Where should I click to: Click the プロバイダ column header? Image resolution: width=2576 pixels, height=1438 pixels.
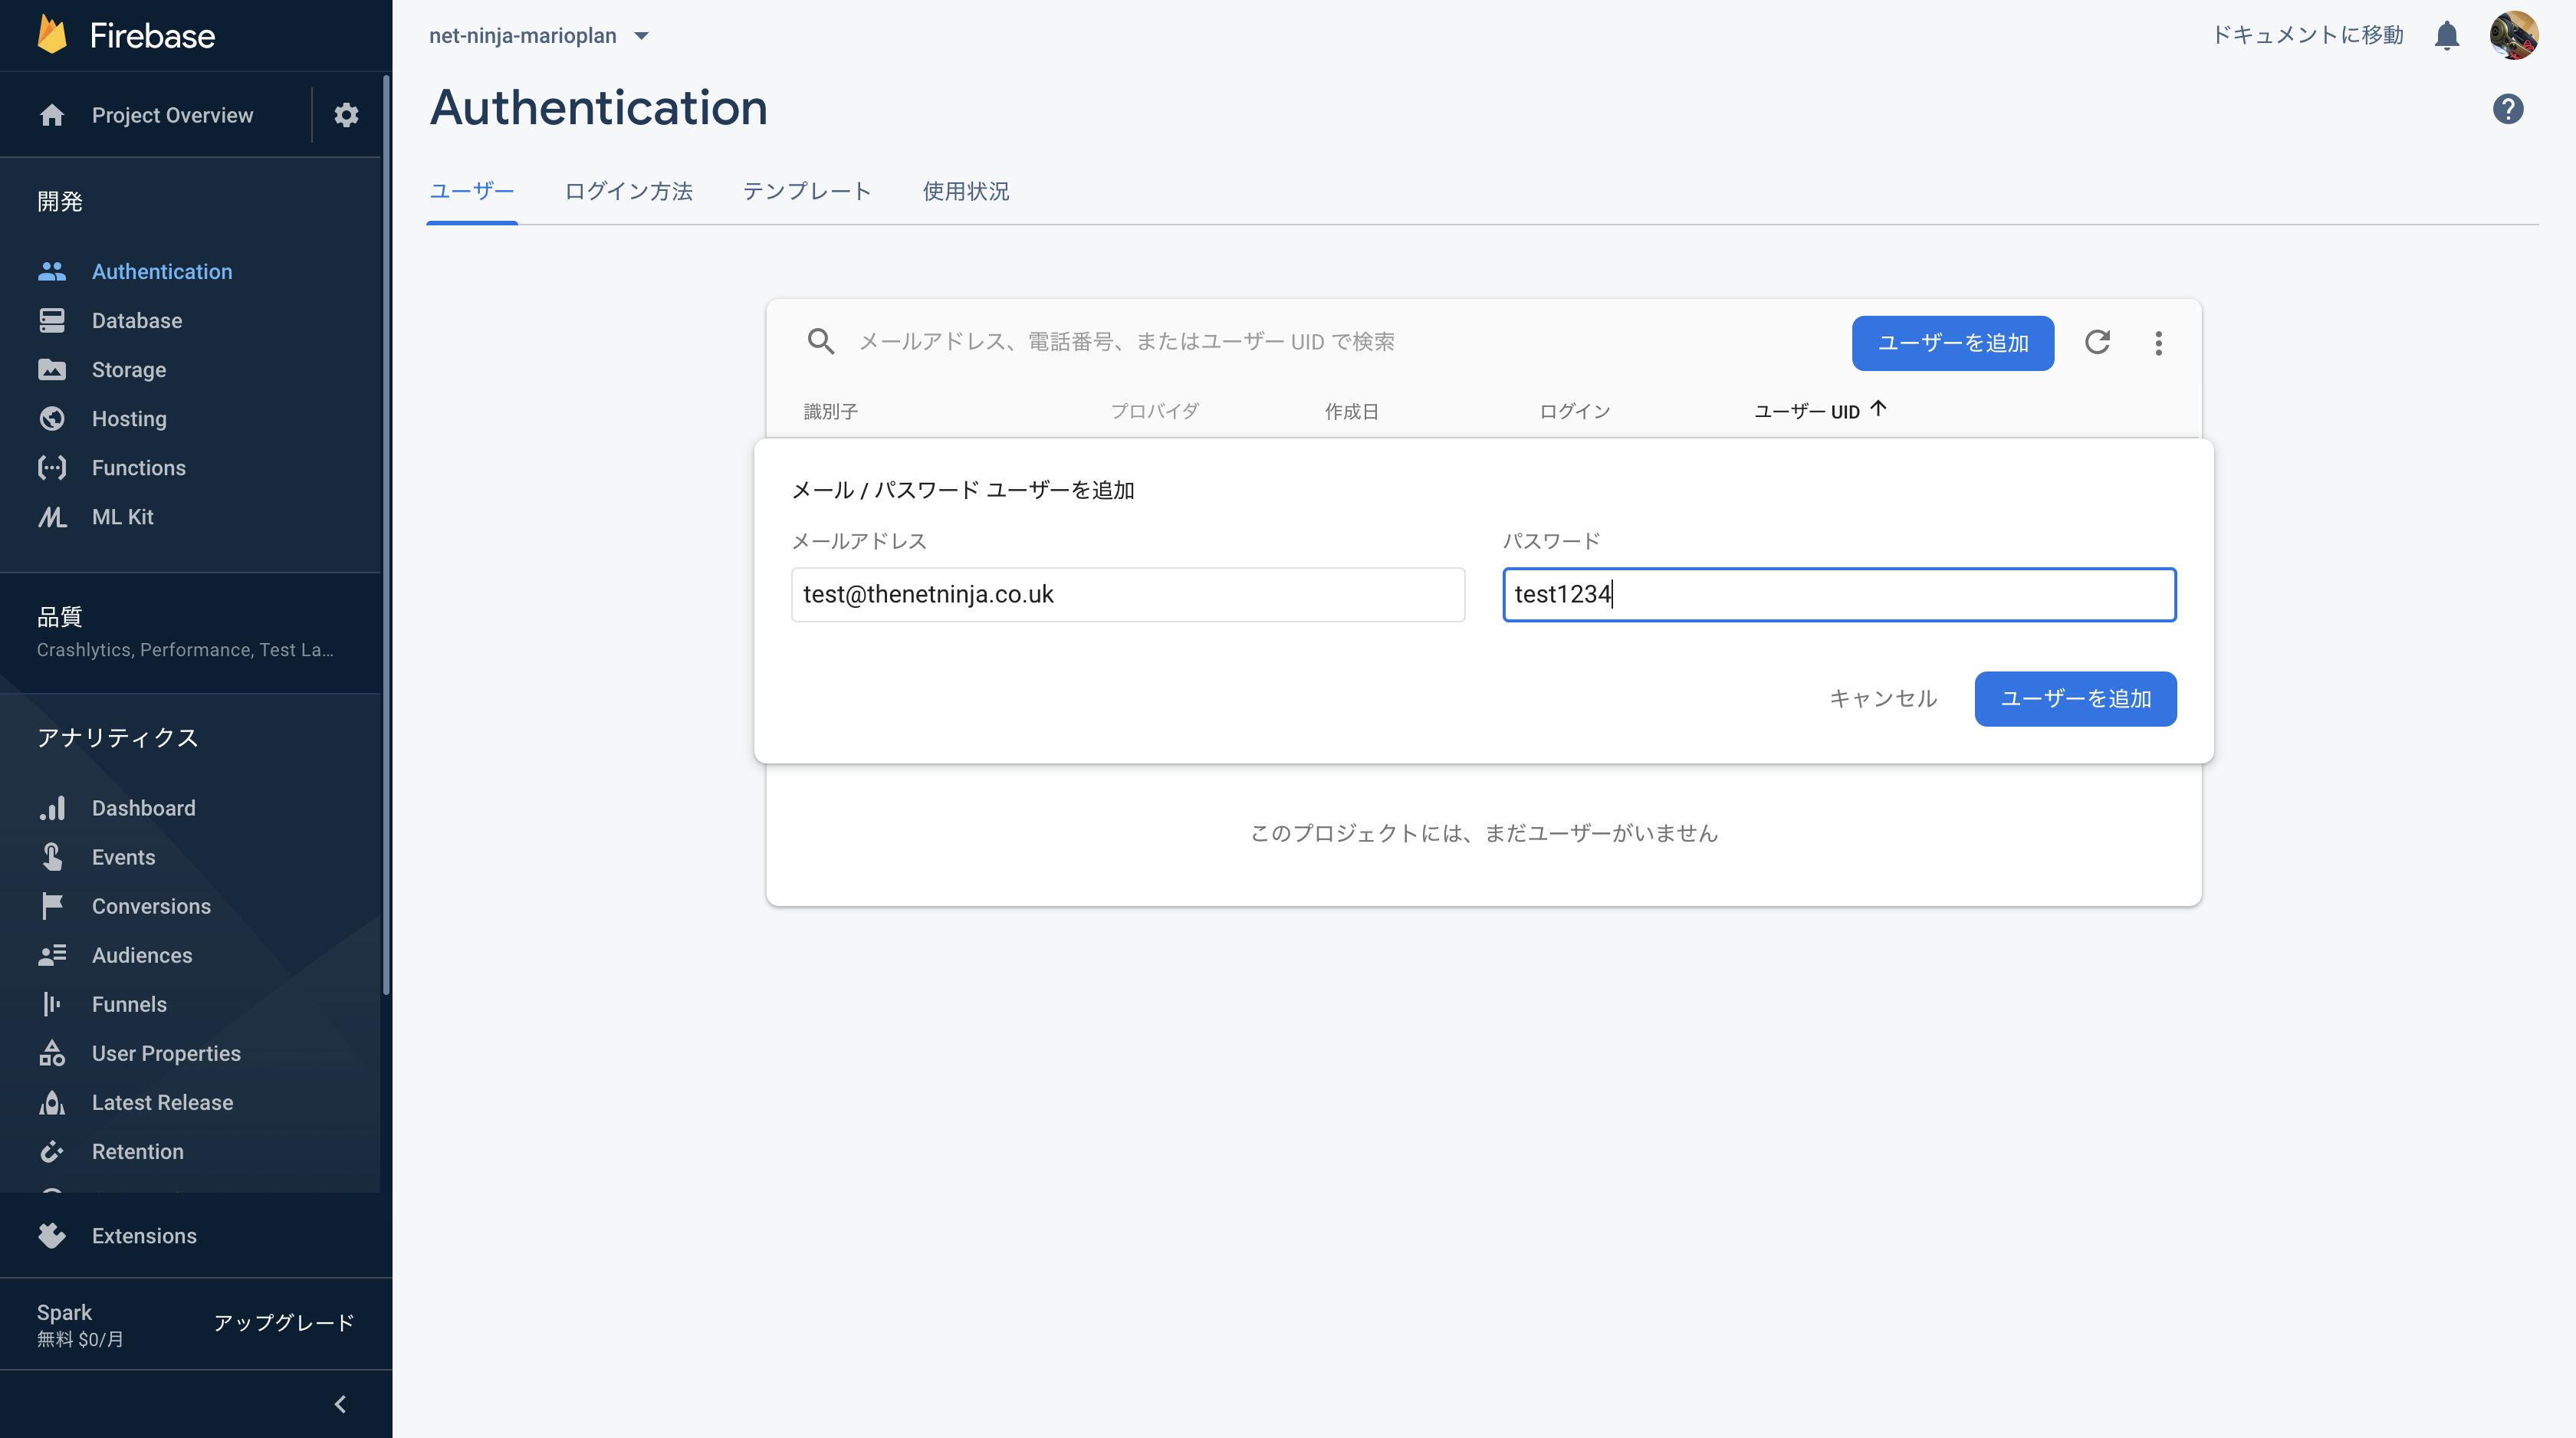1154,411
